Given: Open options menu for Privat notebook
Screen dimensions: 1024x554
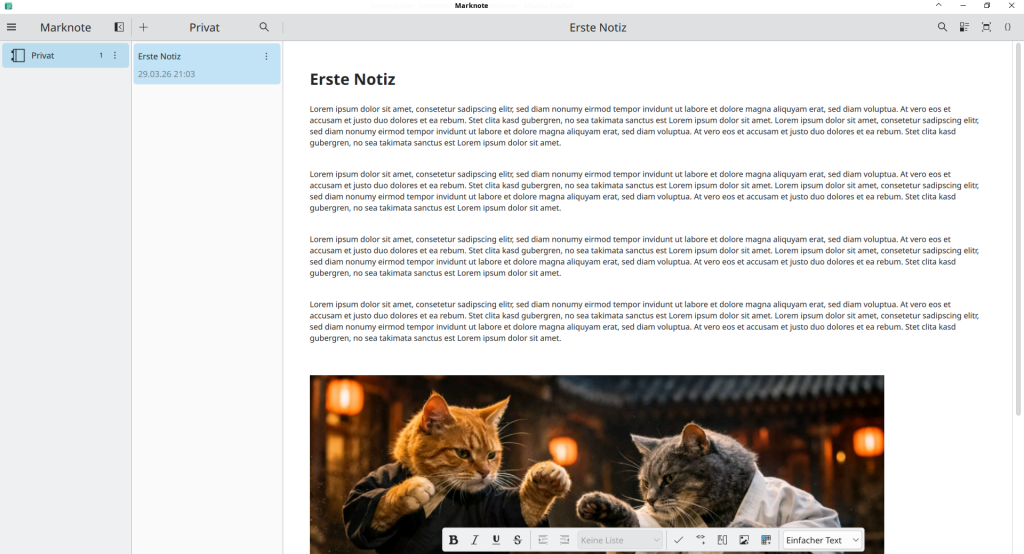Looking at the screenshot, I should point(115,56).
